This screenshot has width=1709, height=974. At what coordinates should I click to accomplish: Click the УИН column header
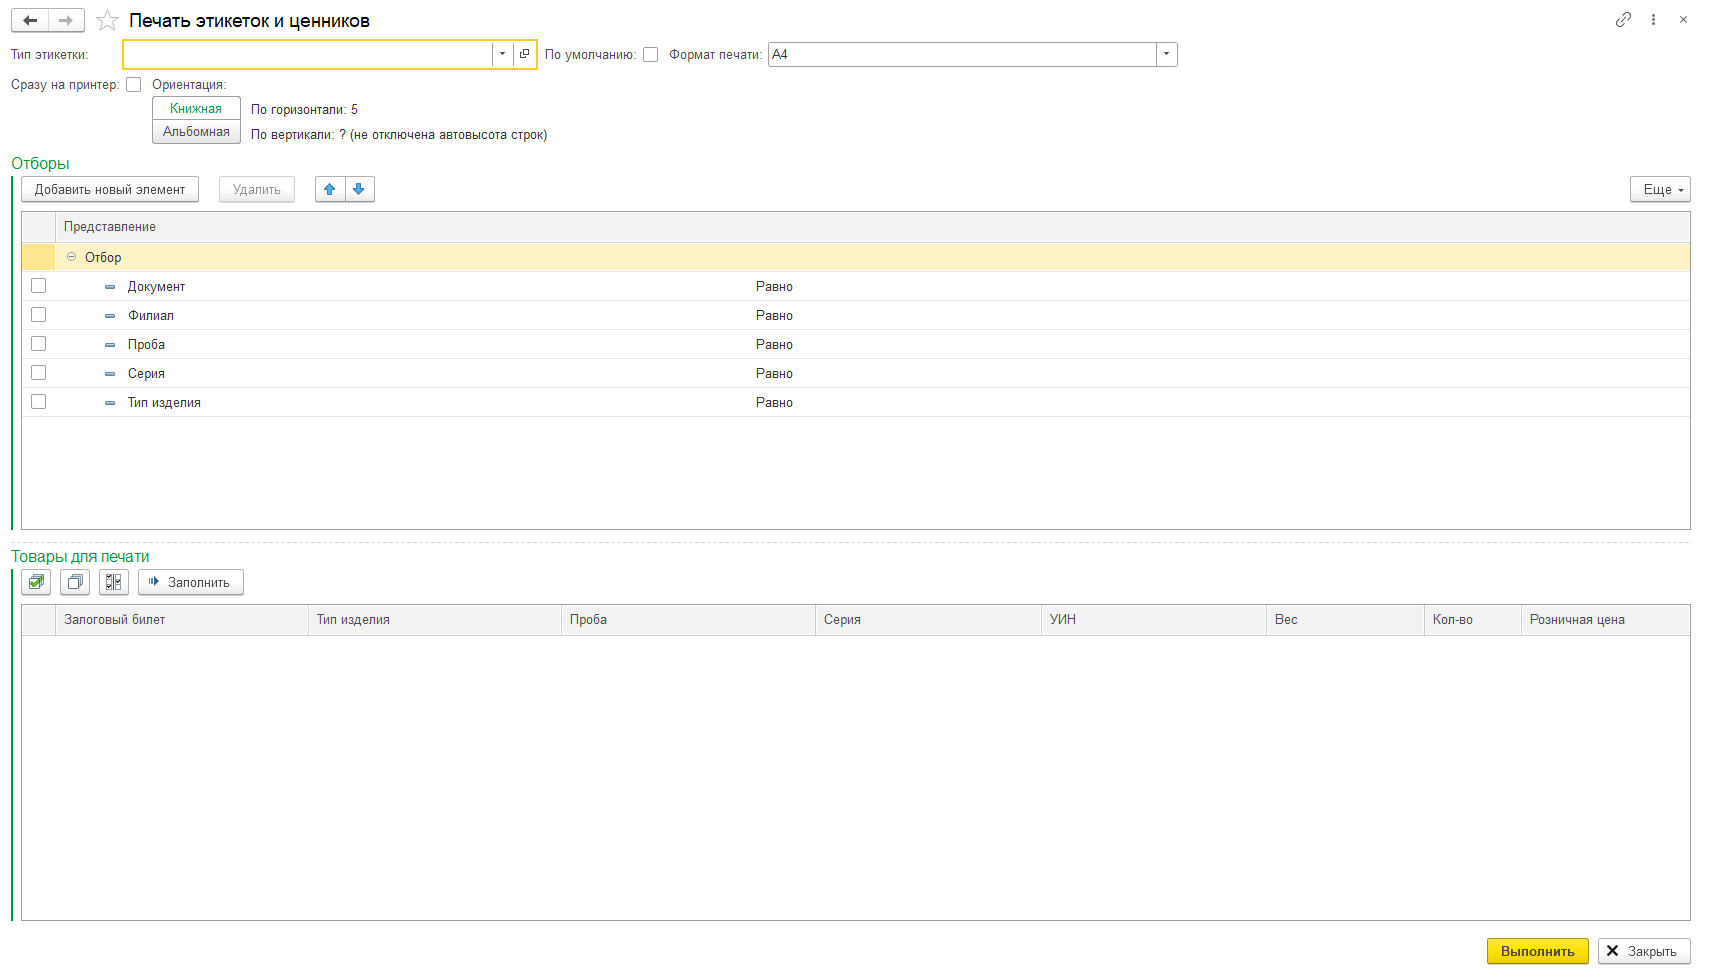tap(1154, 620)
